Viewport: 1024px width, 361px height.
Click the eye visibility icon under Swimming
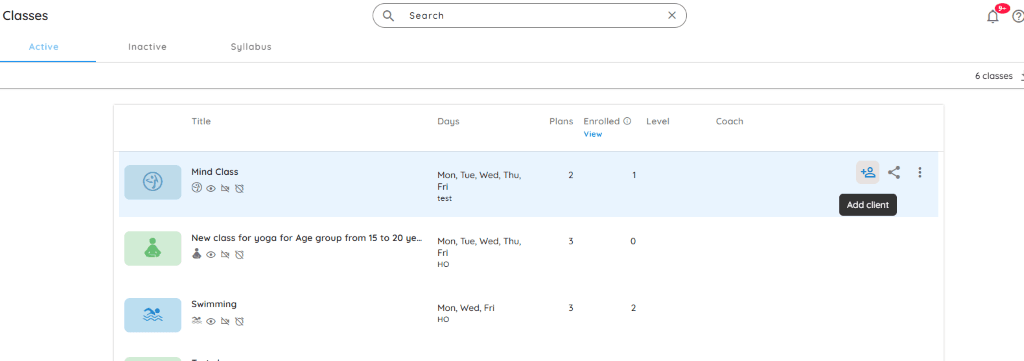[x=211, y=321]
